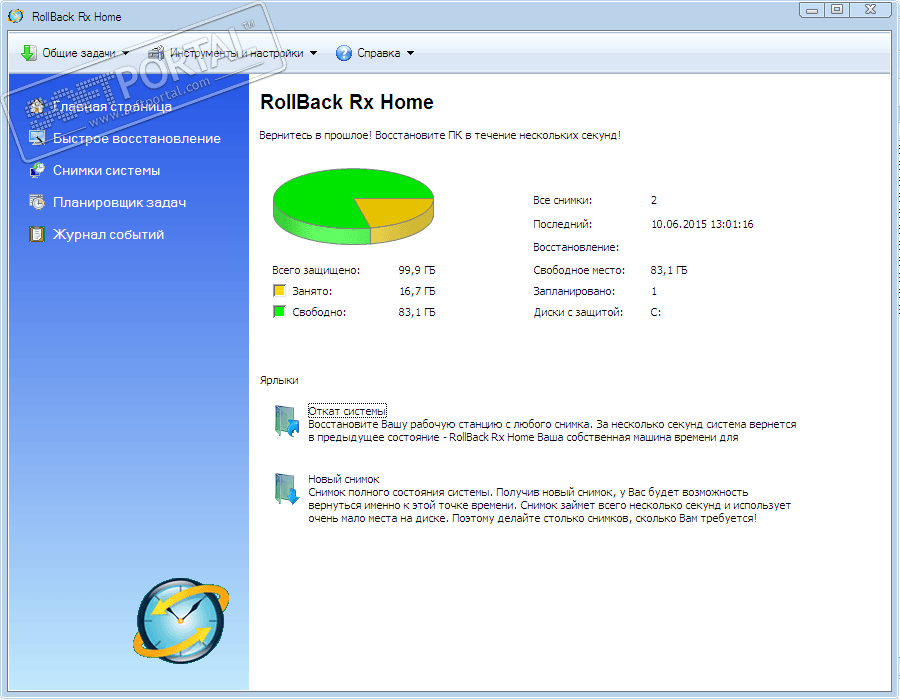900x700 pixels.
Task: Click the last snapshot date 10.06.2015 13:01:16
Action: pyautogui.click(x=702, y=224)
